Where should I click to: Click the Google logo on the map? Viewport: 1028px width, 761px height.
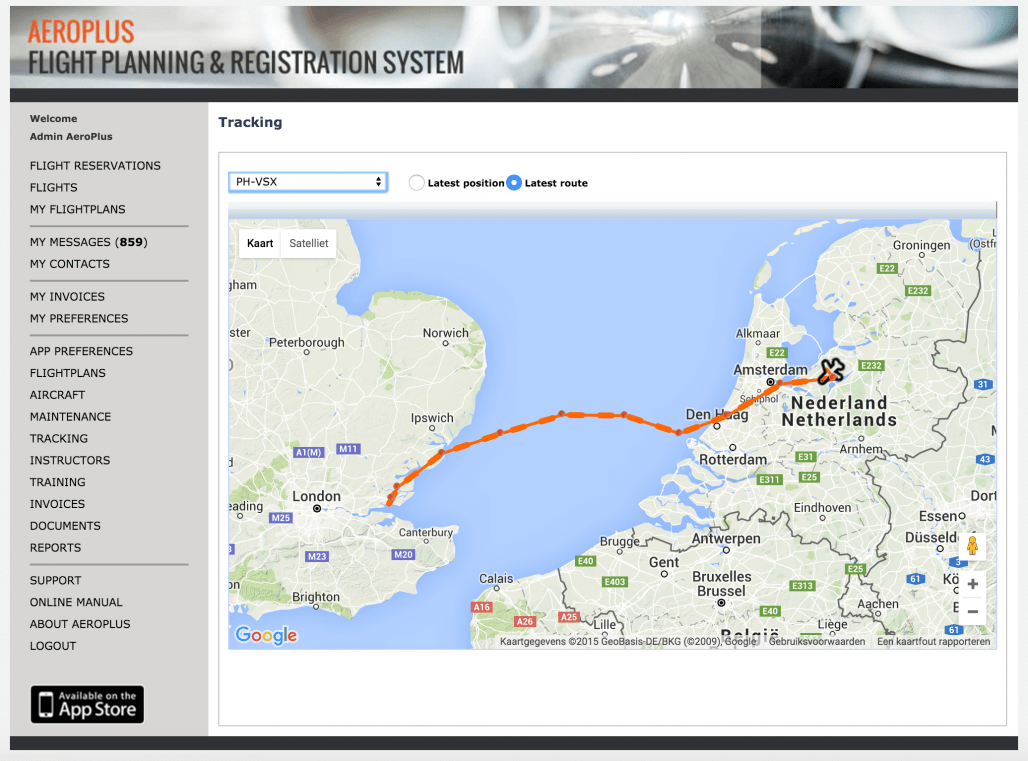(264, 635)
